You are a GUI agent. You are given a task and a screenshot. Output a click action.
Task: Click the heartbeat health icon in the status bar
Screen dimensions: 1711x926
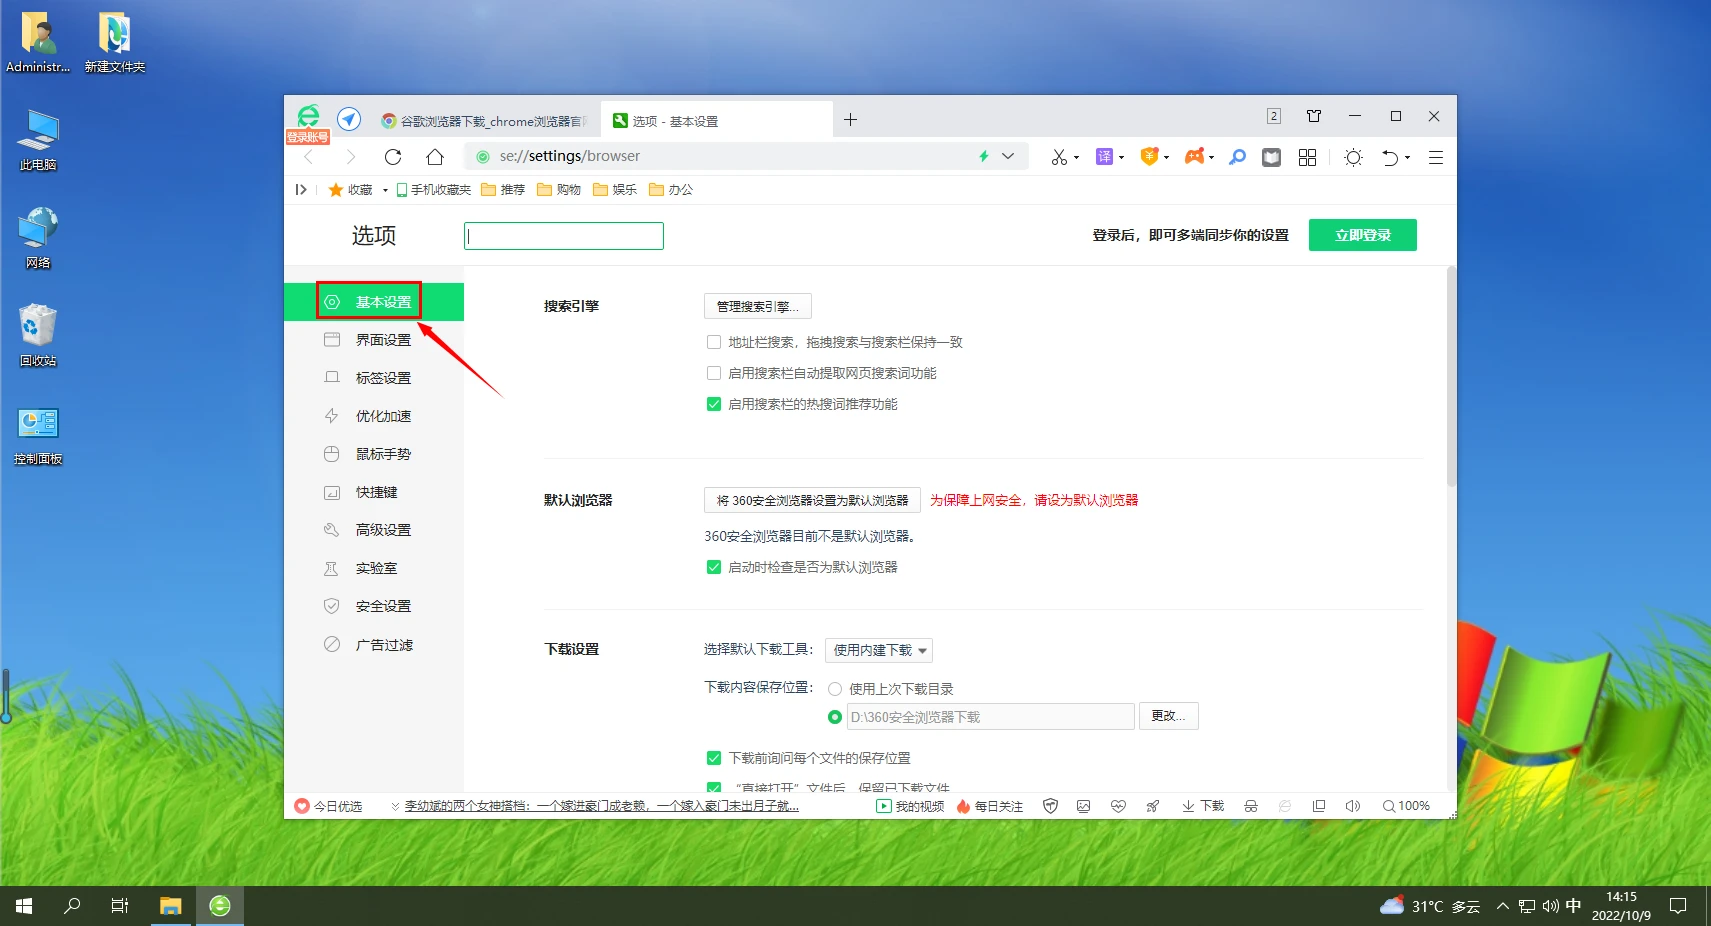tap(1118, 806)
